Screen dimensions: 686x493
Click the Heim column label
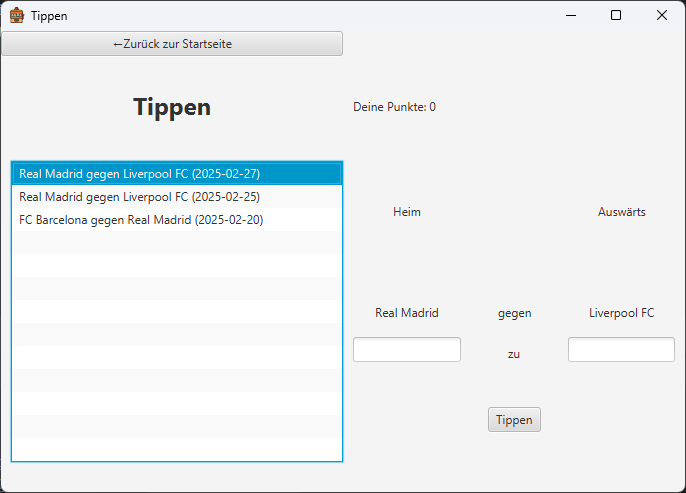point(407,212)
